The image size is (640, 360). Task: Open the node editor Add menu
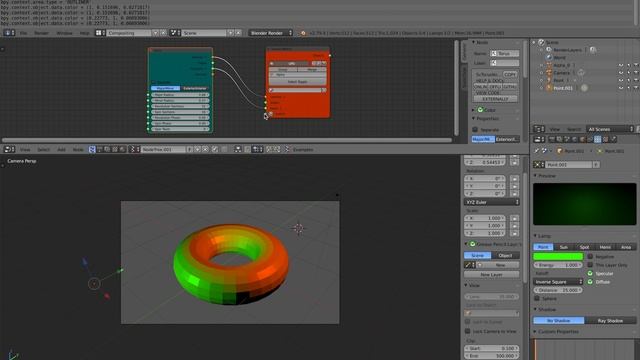click(61, 149)
